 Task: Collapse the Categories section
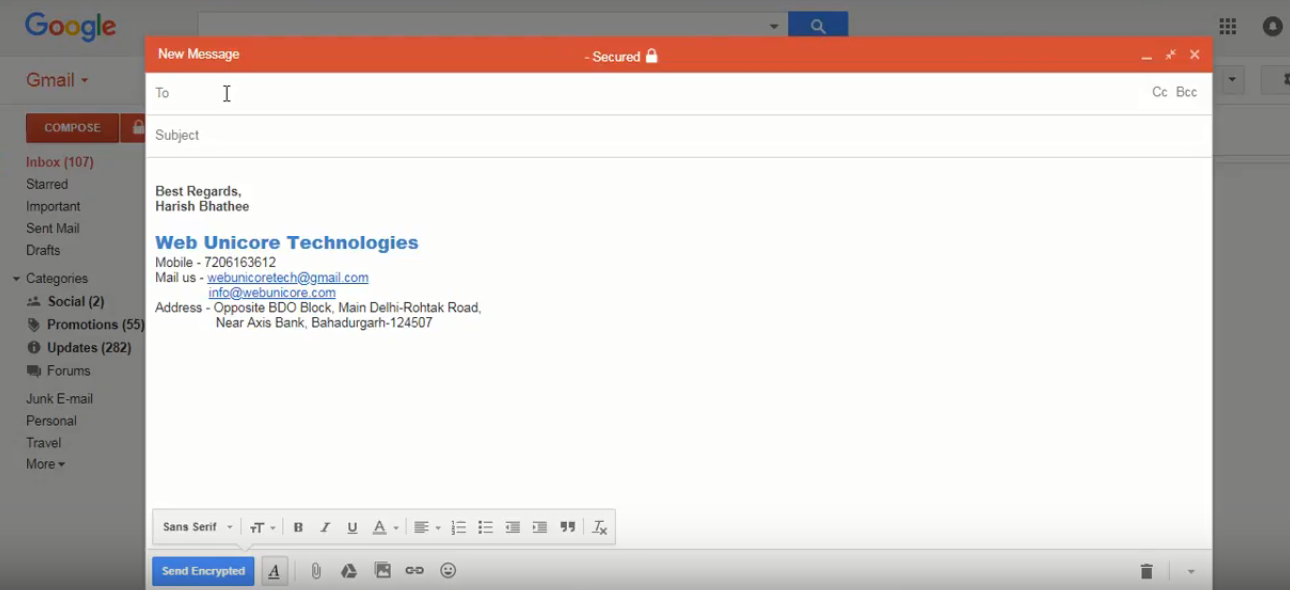pyautogui.click(x=16, y=279)
